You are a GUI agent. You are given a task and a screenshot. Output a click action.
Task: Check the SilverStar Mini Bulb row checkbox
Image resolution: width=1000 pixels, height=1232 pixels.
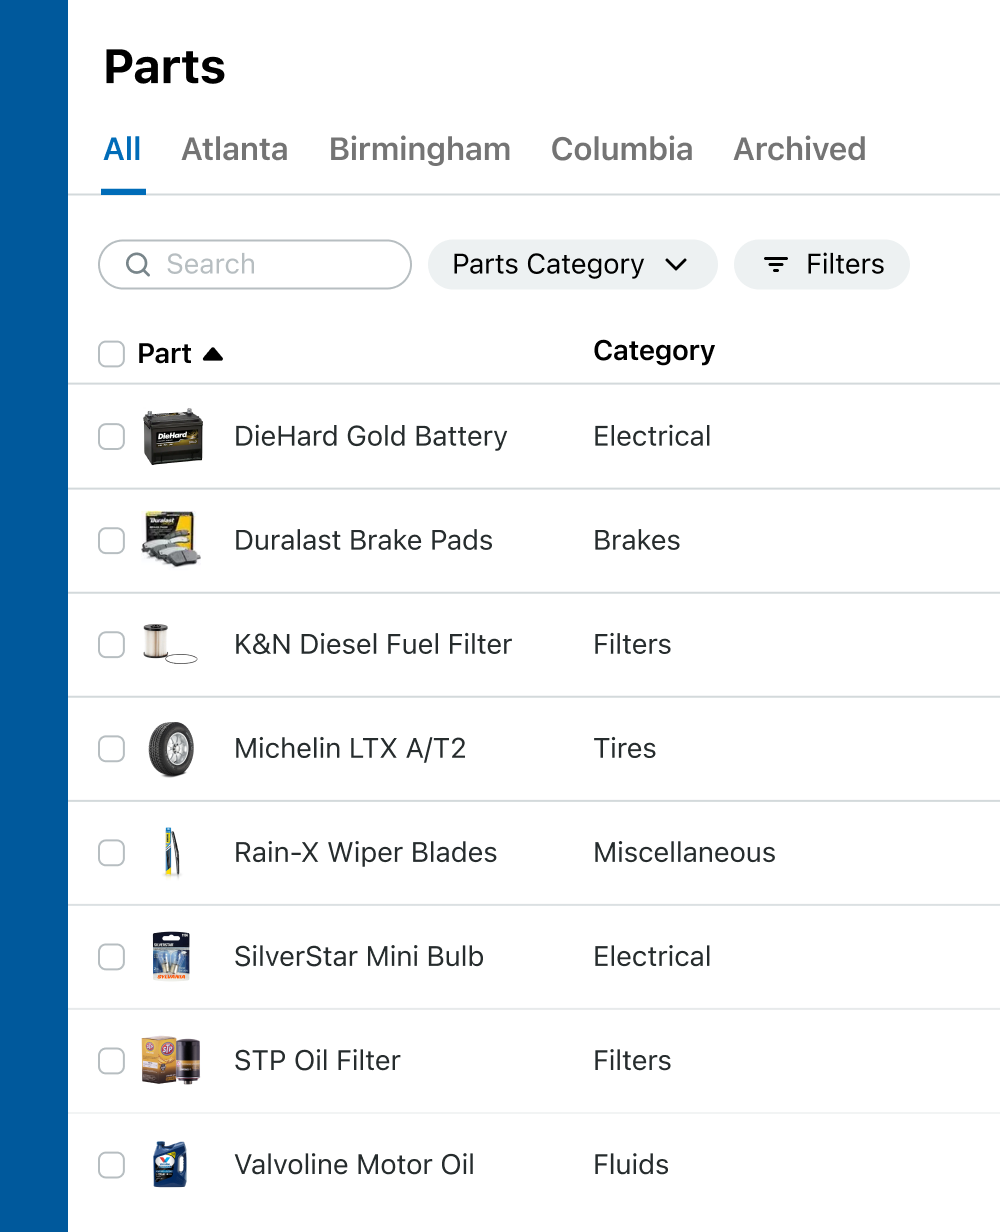(x=111, y=957)
